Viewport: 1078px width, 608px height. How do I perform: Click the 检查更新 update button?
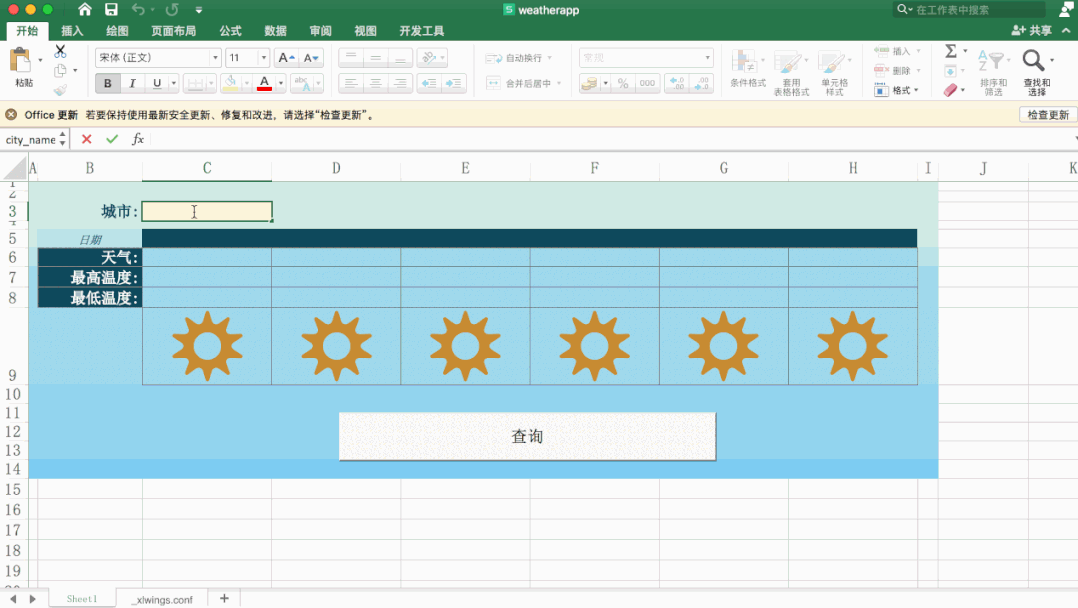(1046, 114)
